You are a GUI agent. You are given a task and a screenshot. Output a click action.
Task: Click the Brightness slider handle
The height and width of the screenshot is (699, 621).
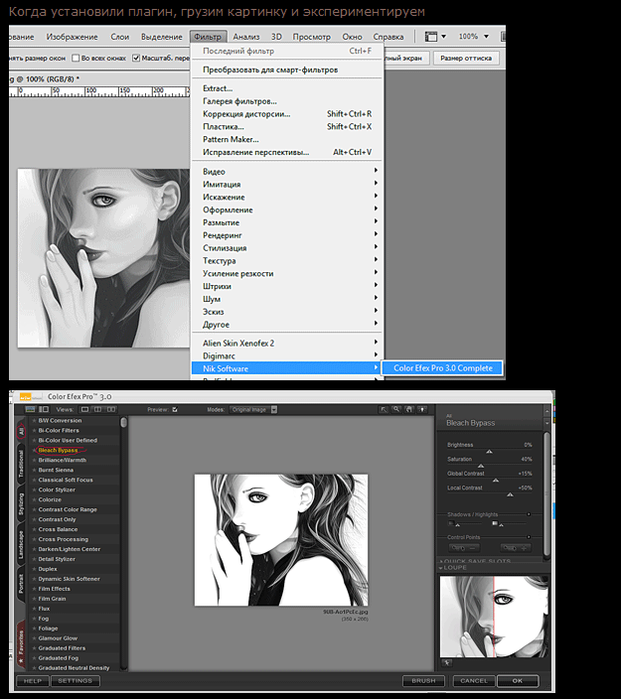489,452
